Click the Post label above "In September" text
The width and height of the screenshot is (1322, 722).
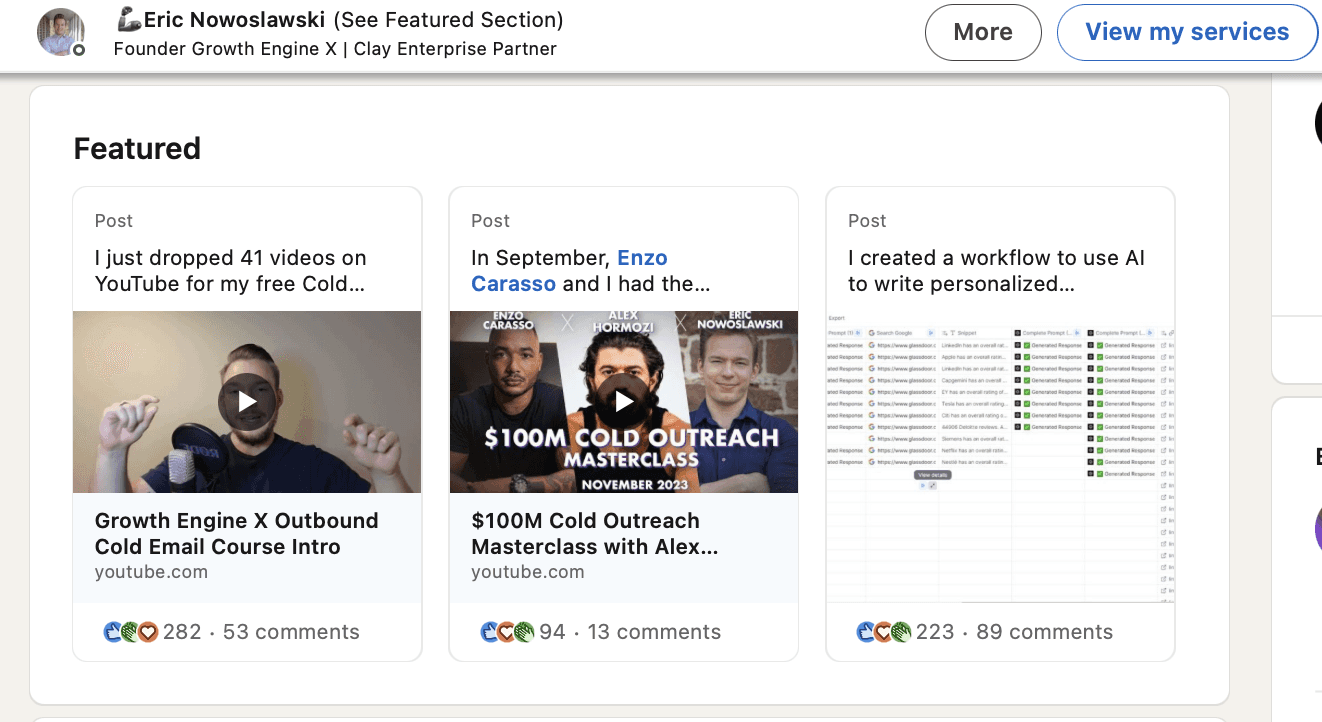490,221
